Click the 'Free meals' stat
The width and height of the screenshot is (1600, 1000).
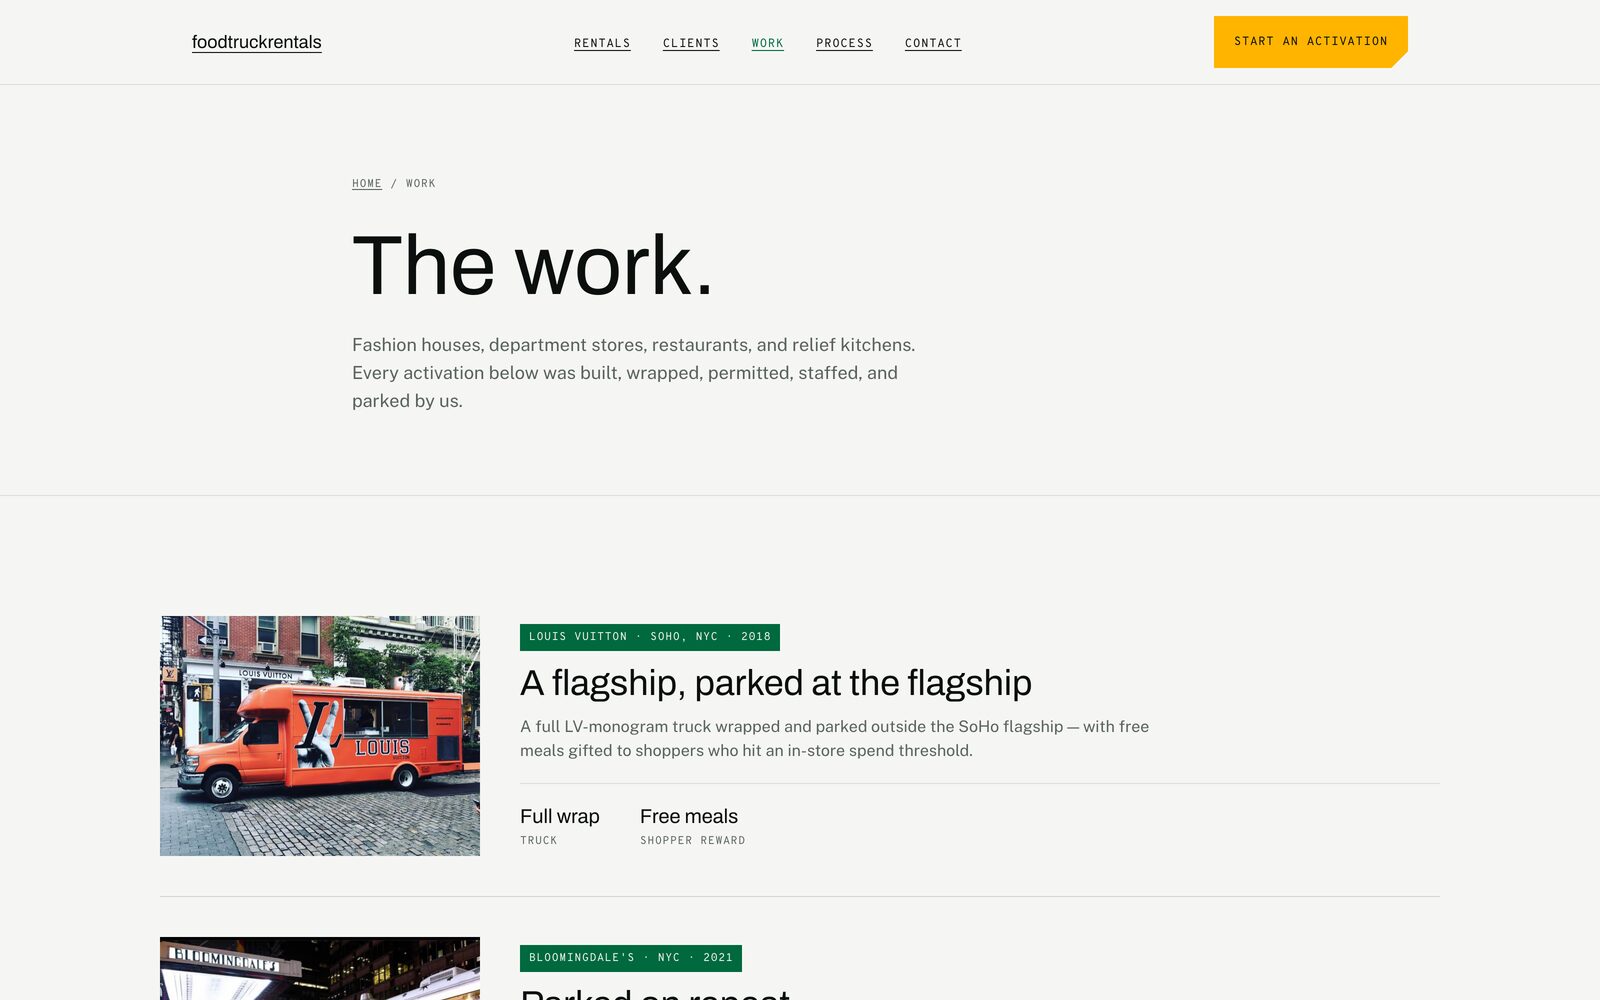point(689,817)
